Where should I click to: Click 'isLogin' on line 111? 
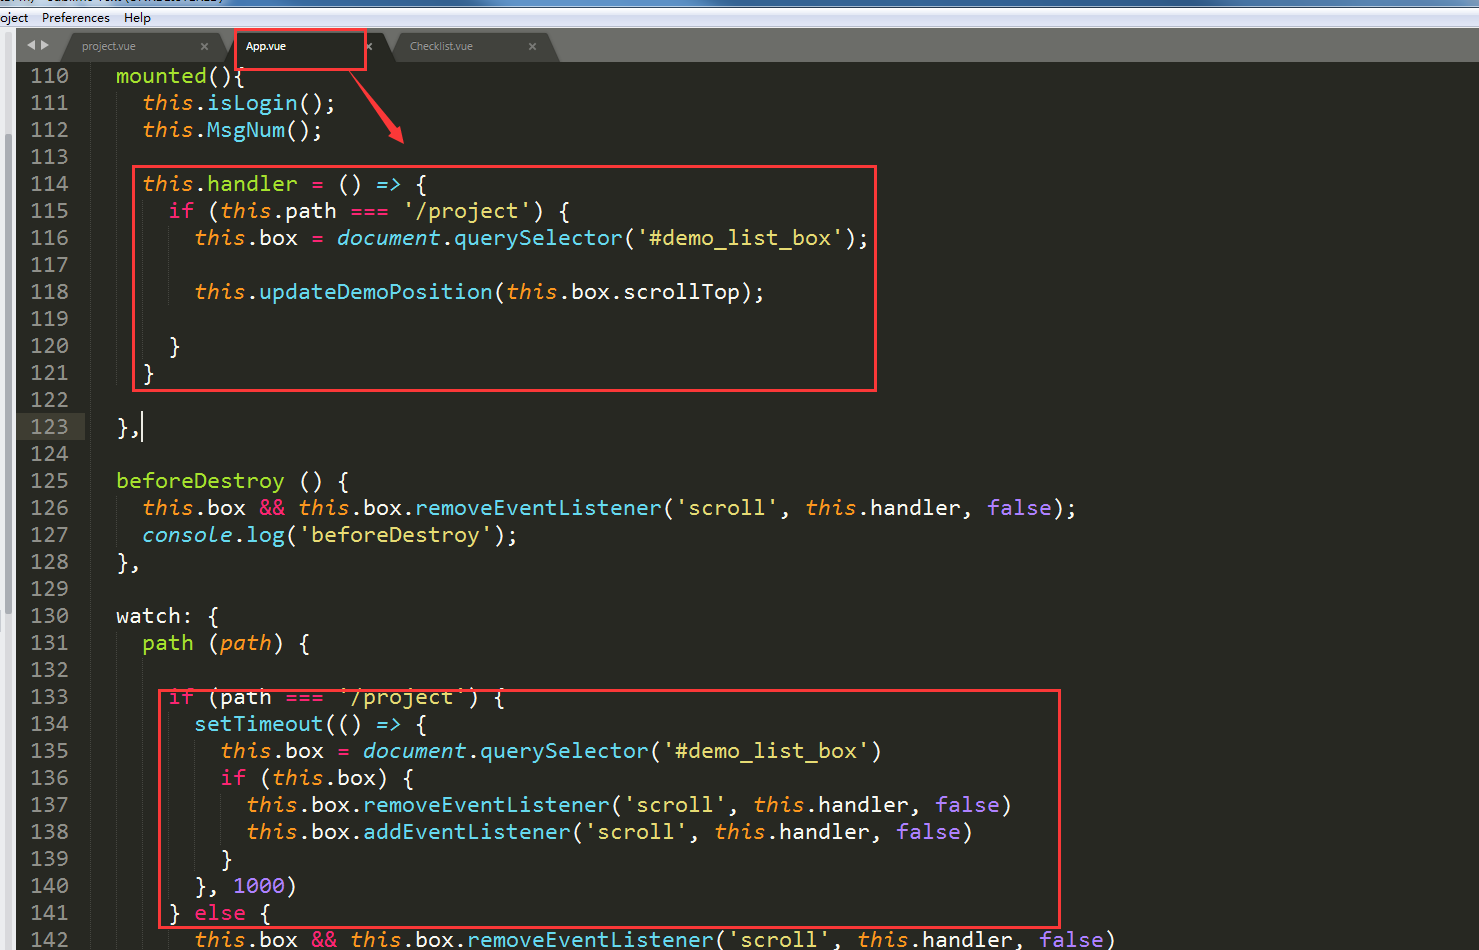(252, 103)
